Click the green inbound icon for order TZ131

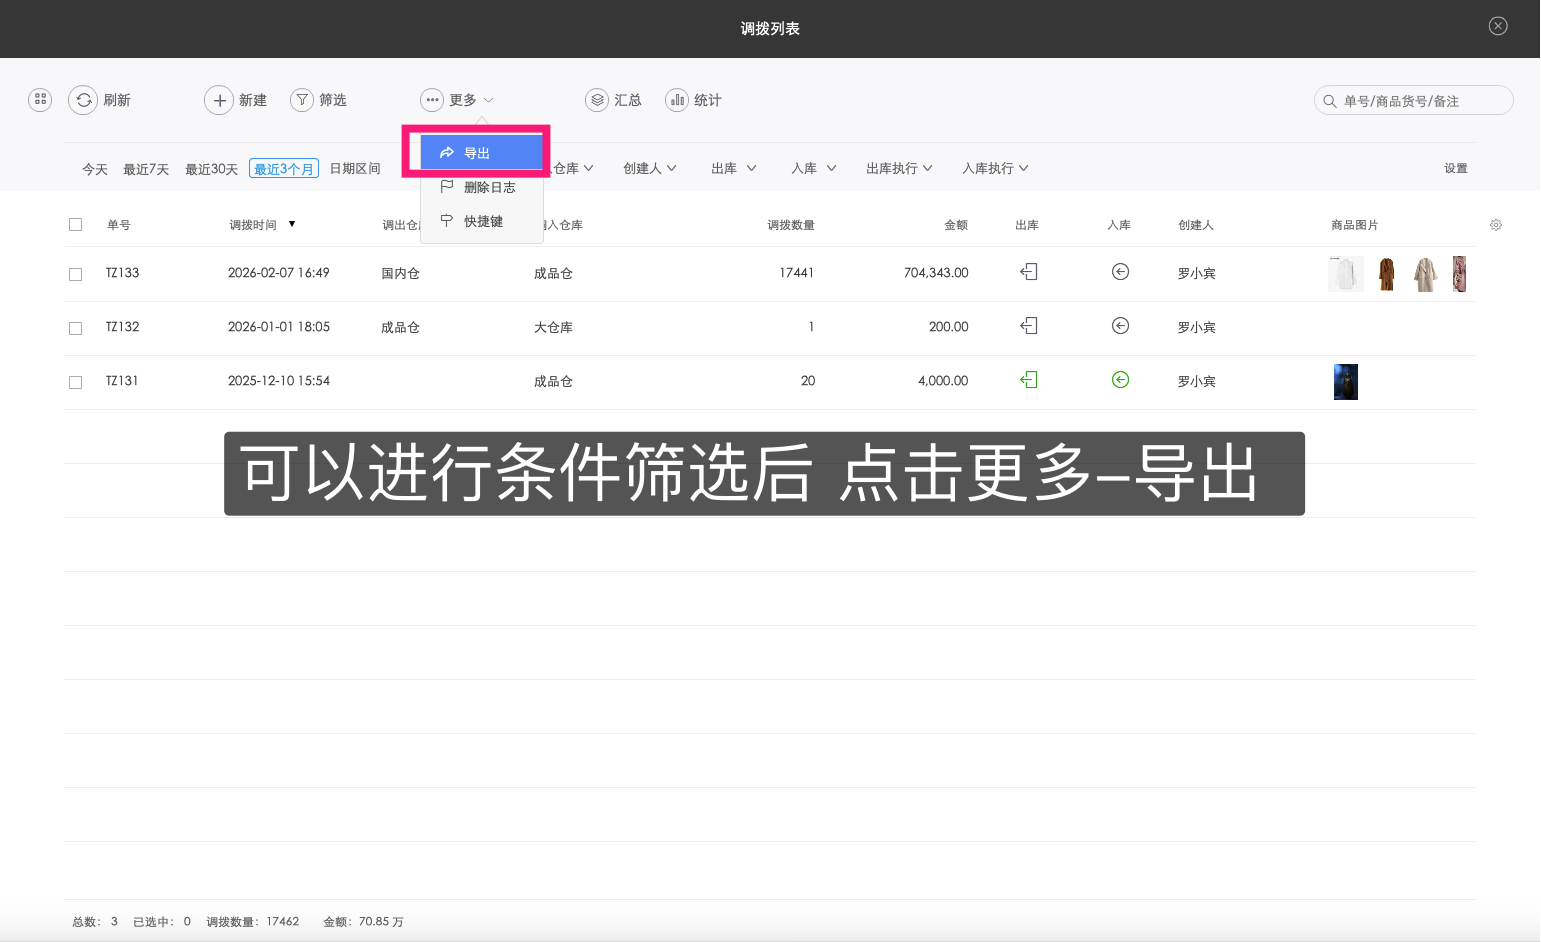[x=1120, y=380]
